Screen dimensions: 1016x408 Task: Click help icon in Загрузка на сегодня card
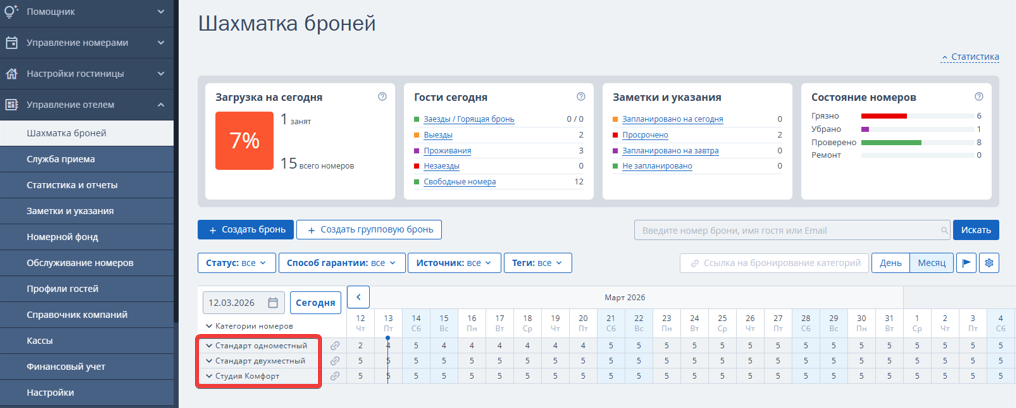pyautogui.click(x=382, y=97)
